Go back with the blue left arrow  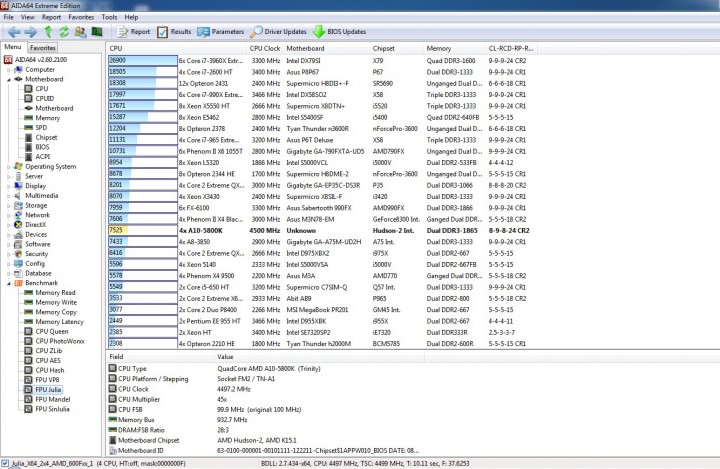14,32
